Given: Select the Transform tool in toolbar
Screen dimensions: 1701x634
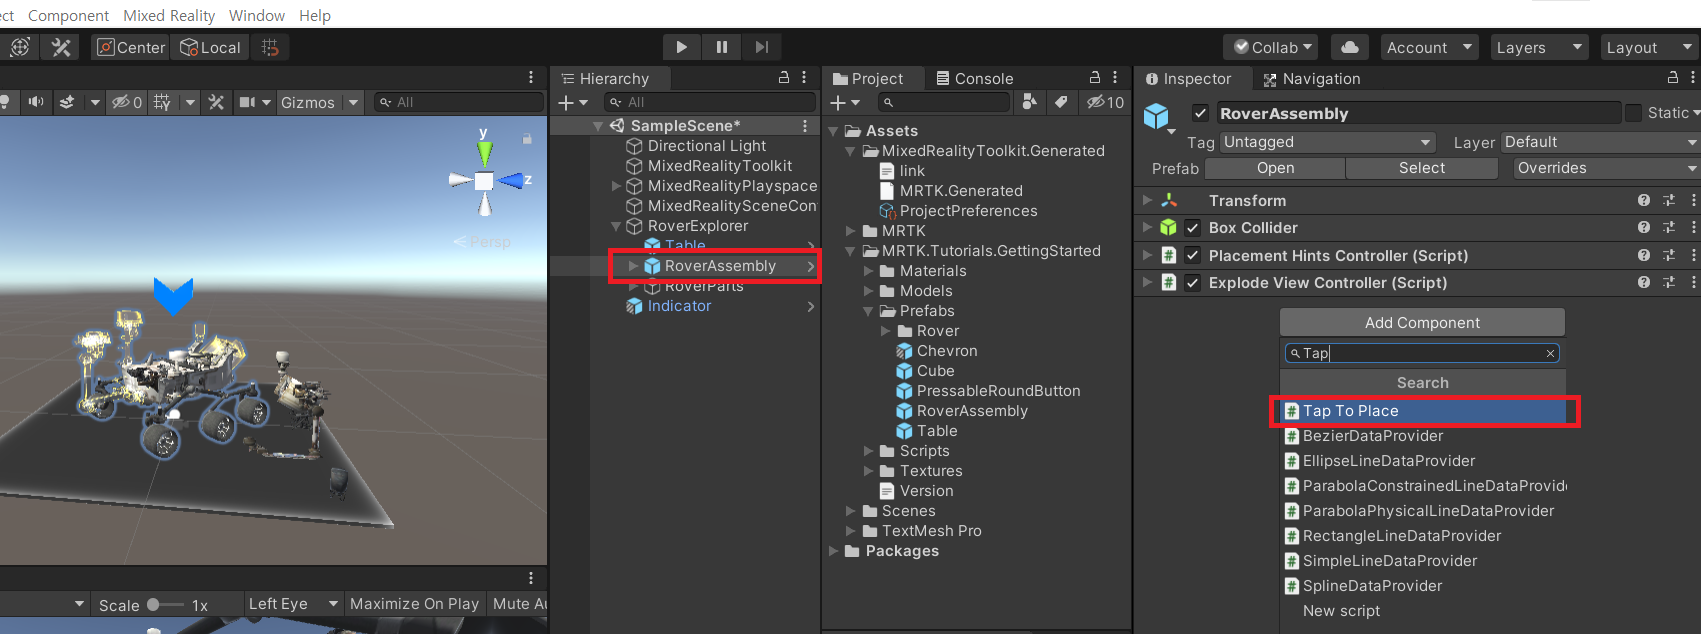Looking at the screenshot, I should (20, 47).
